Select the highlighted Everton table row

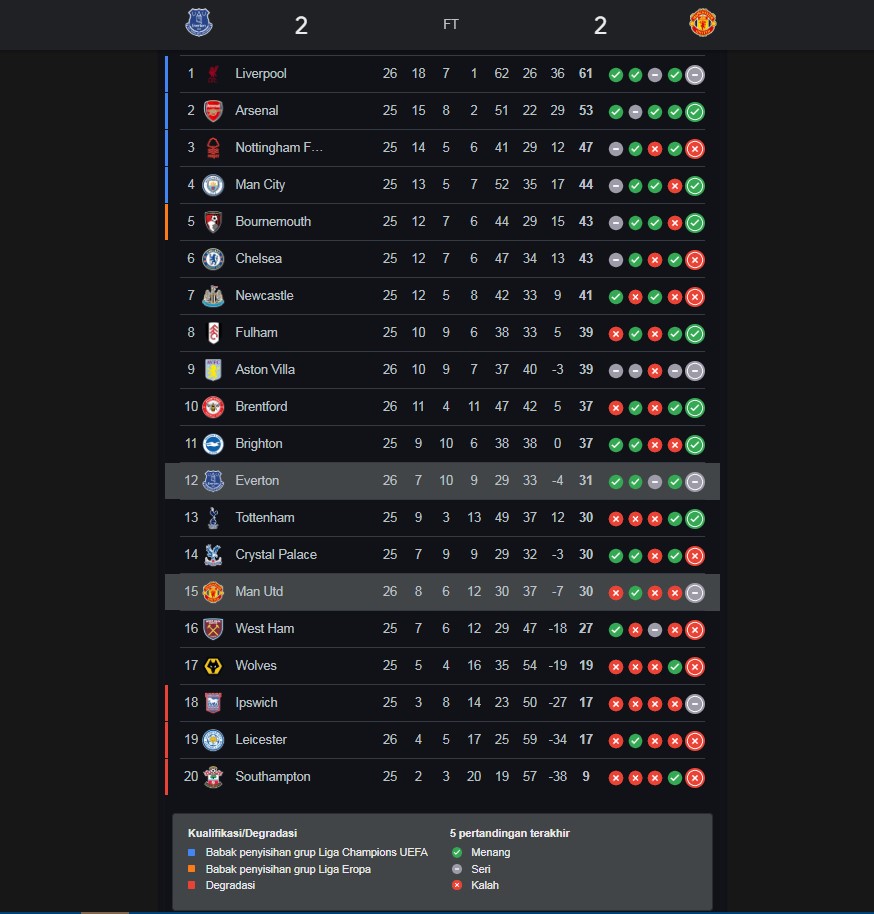[442, 481]
